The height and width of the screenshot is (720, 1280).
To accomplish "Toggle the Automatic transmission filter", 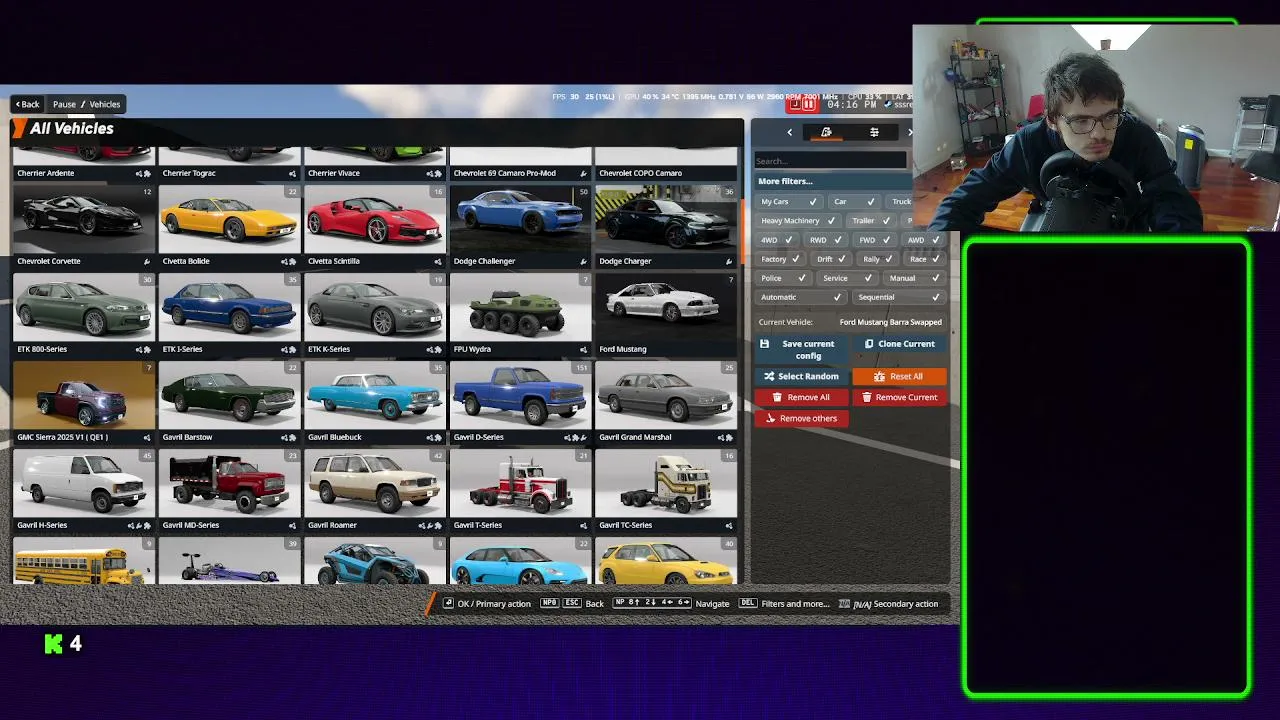I will tap(800, 297).
